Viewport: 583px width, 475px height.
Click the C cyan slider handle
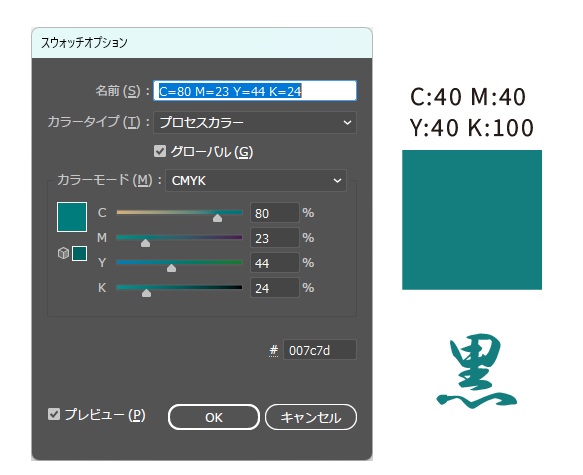(218, 218)
